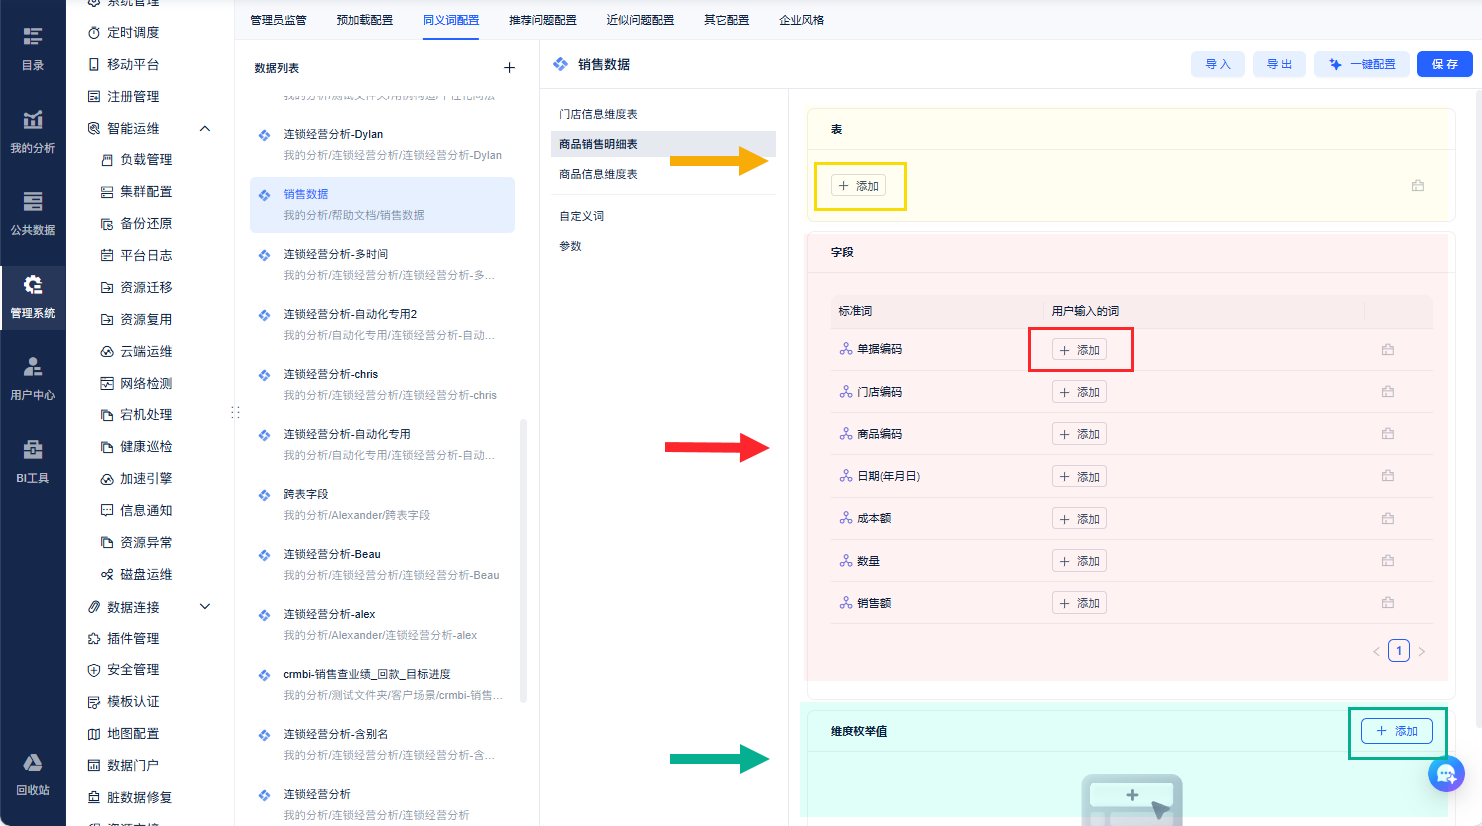Open the 回收站 recycle bin
This screenshot has height=826, width=1482.
tap(33, 774)
